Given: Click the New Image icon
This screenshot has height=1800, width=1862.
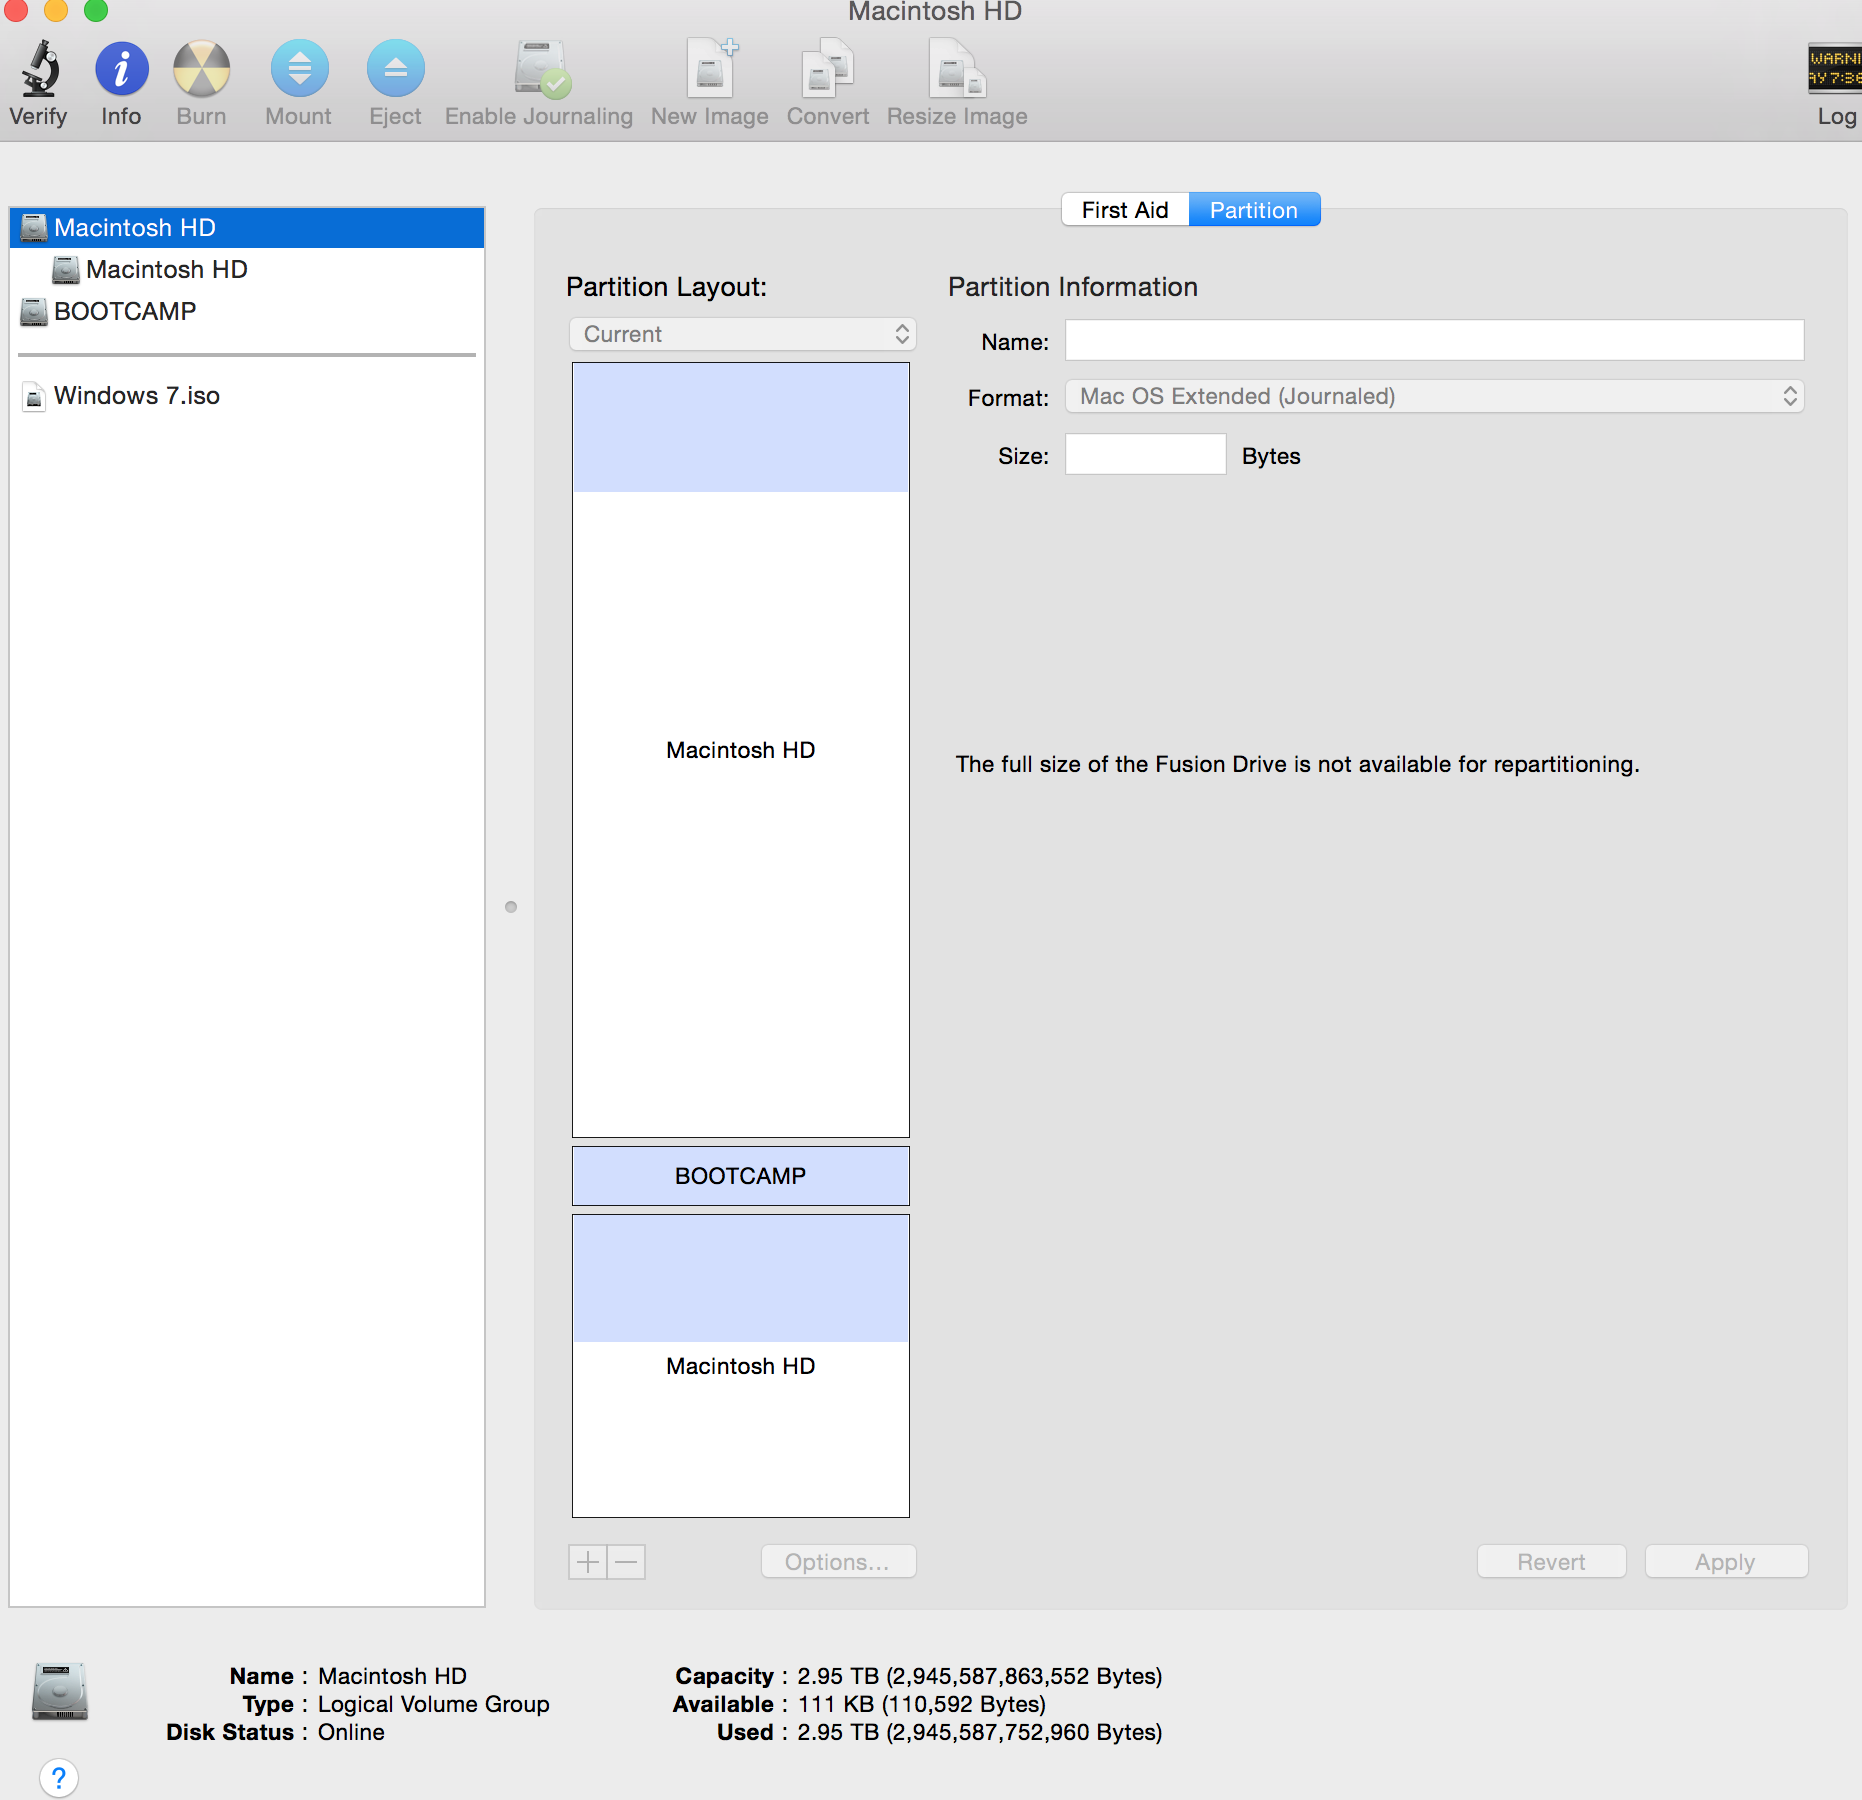Looking at the screenshot, I should [x=712, y=69].
